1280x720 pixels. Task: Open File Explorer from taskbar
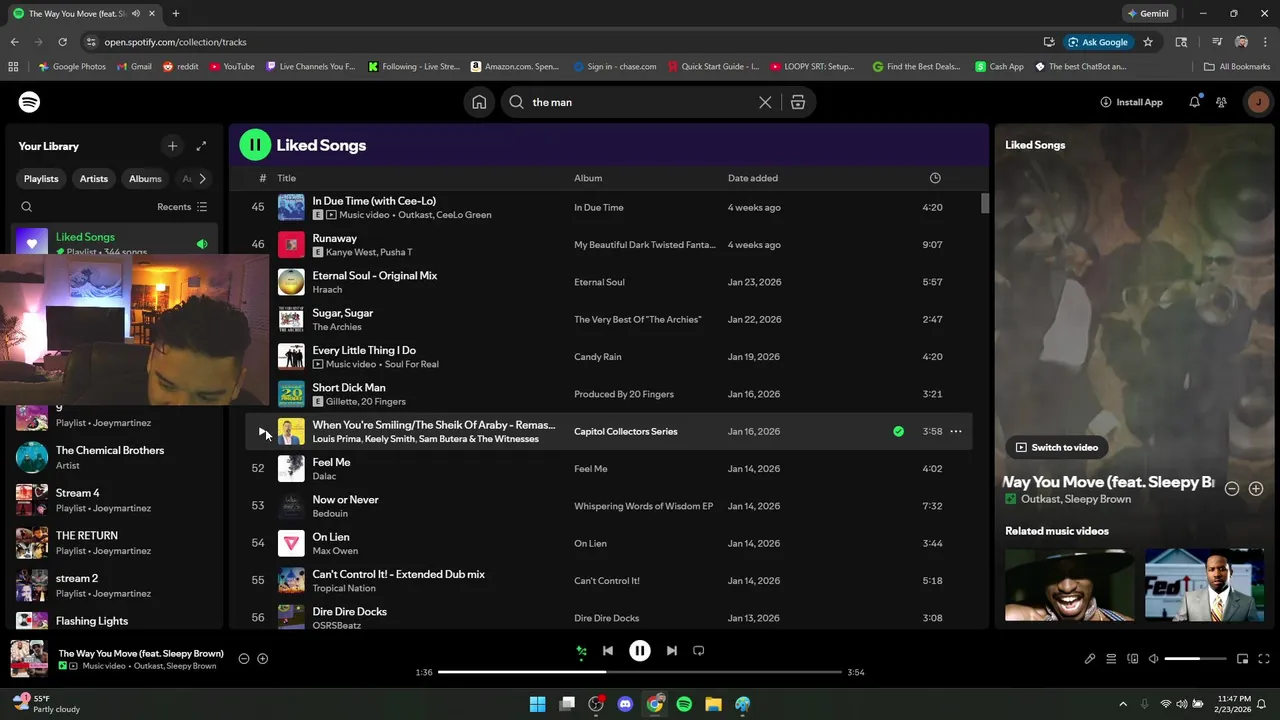(713, 704)
